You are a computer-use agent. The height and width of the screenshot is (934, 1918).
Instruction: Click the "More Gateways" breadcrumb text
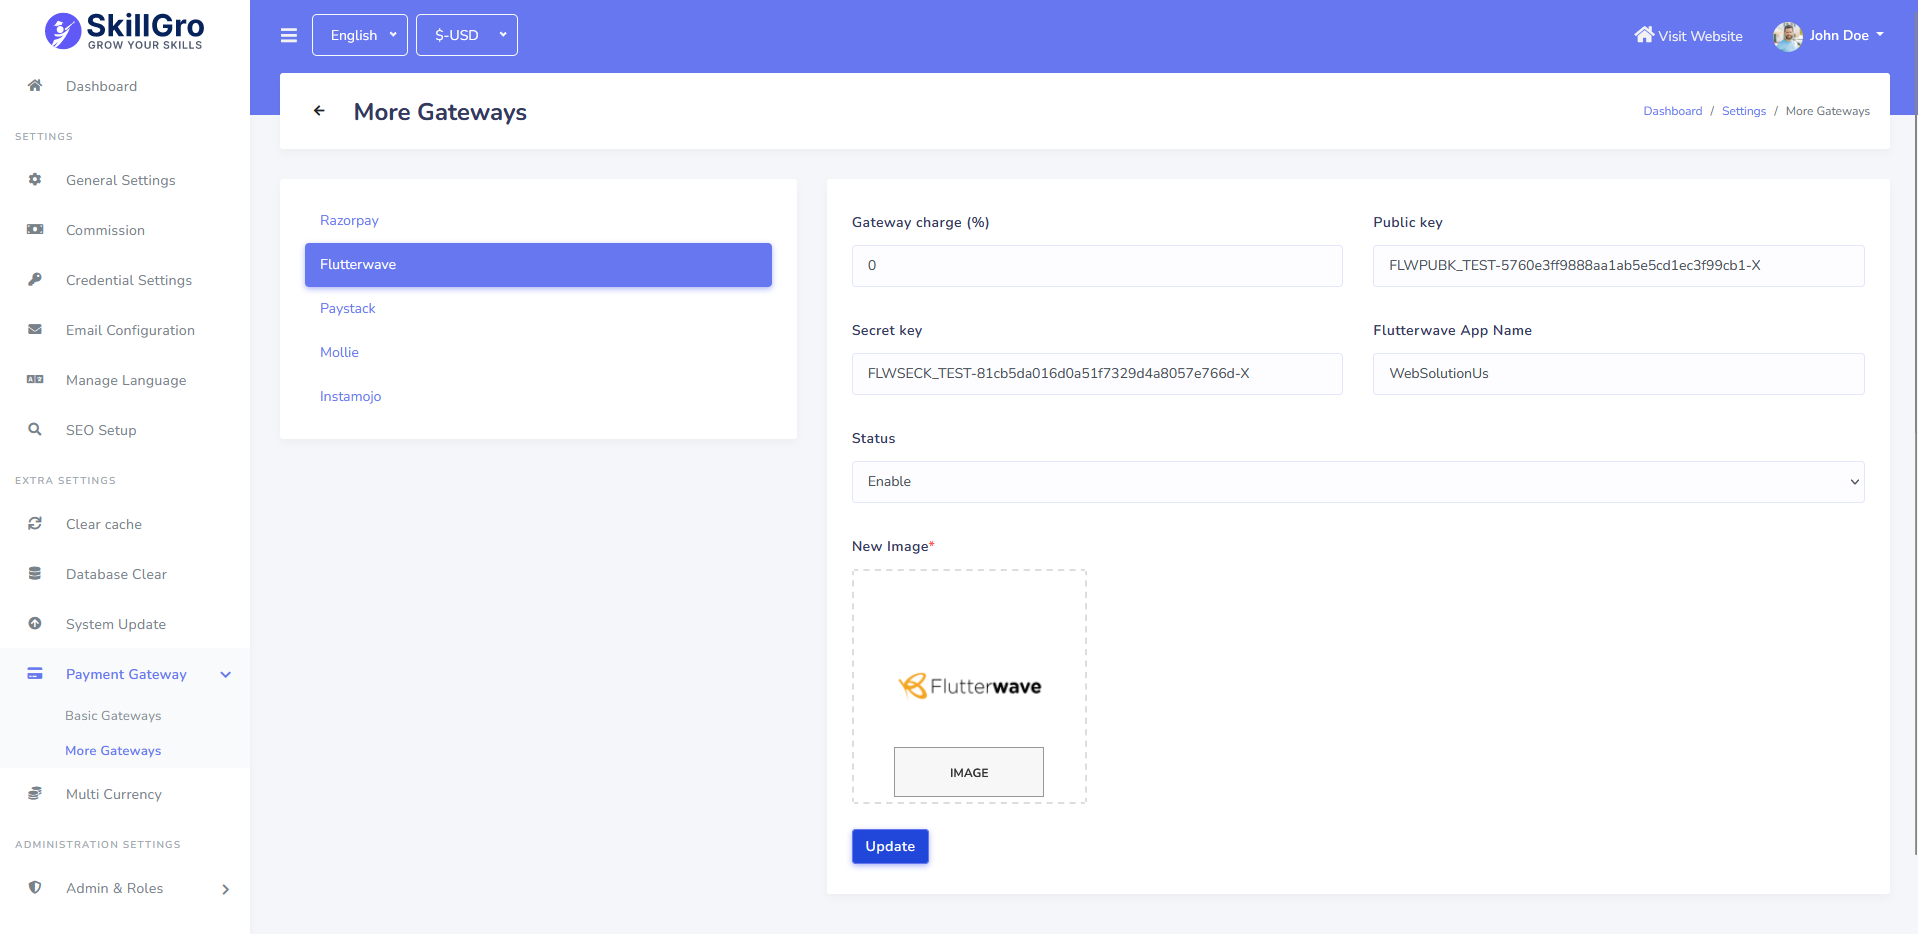pos(1827,111)
